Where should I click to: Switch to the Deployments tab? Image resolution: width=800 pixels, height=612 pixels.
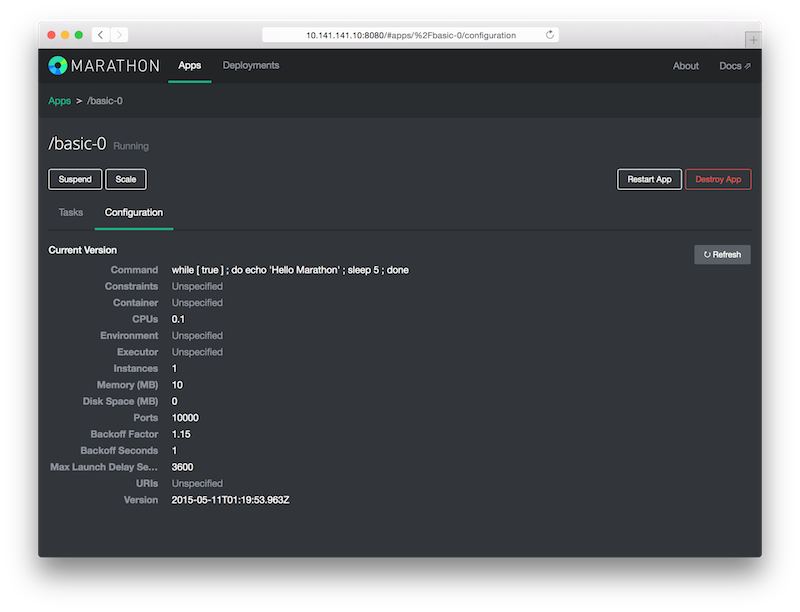click(251, 66)
